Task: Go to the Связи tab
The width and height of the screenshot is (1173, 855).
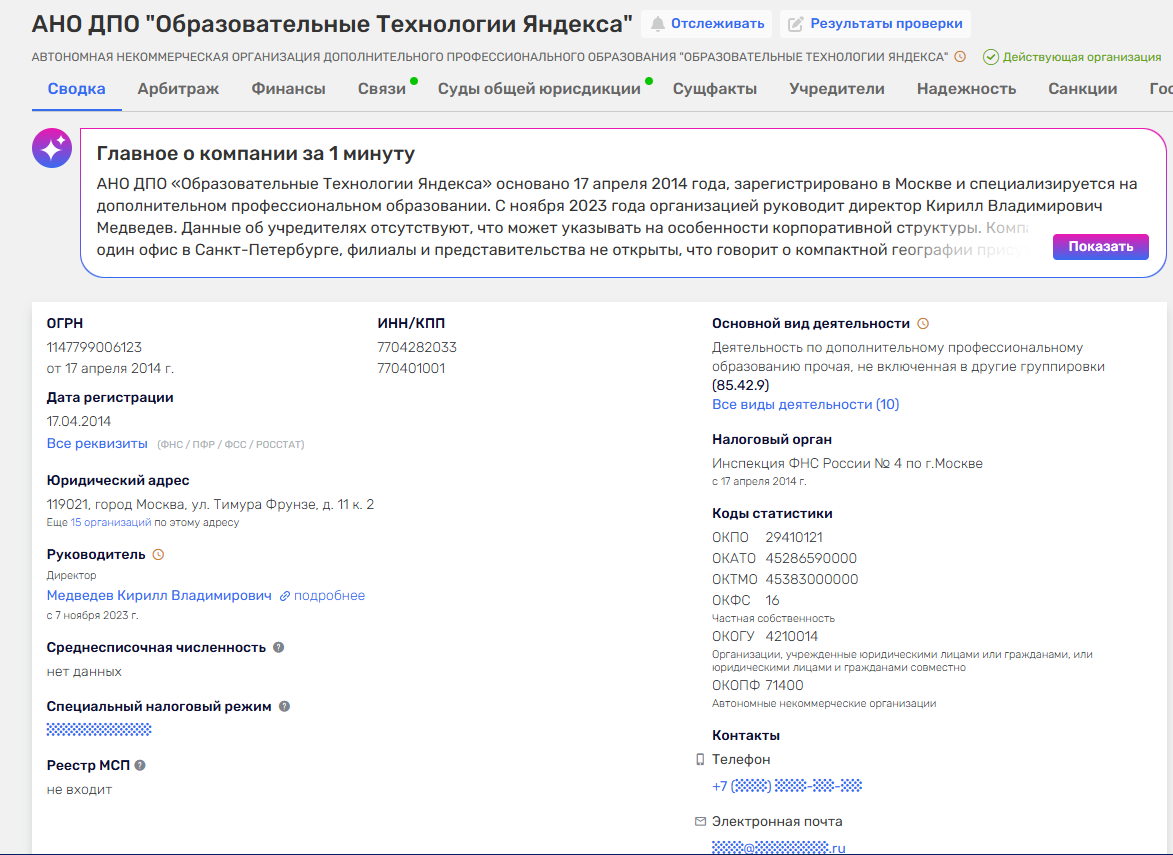Action: (x=382, y=89)
